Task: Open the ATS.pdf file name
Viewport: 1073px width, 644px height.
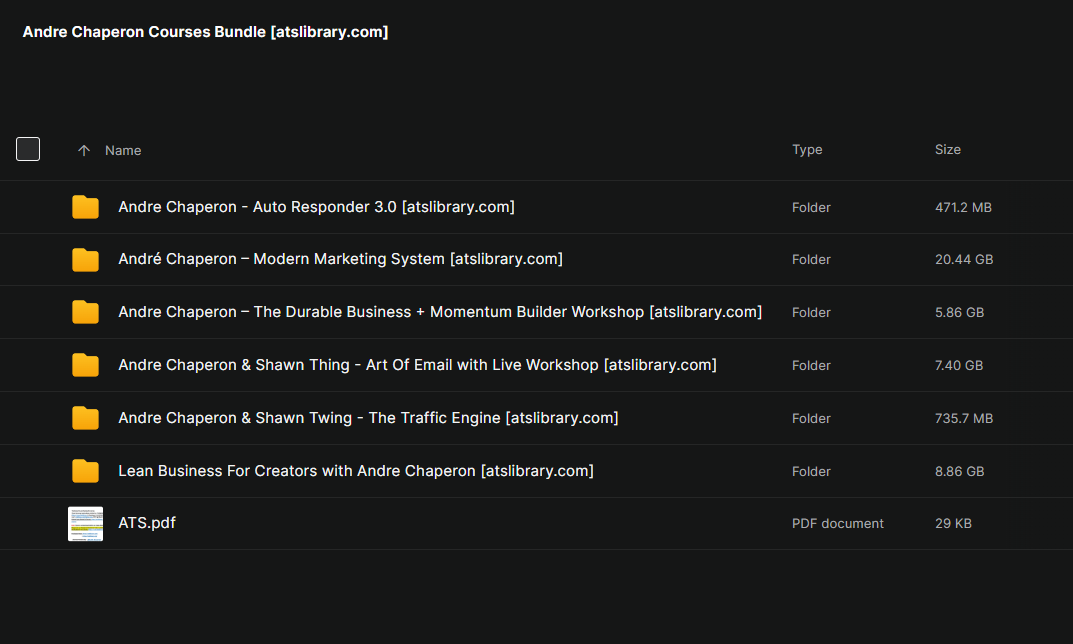Action: (147, 523)
